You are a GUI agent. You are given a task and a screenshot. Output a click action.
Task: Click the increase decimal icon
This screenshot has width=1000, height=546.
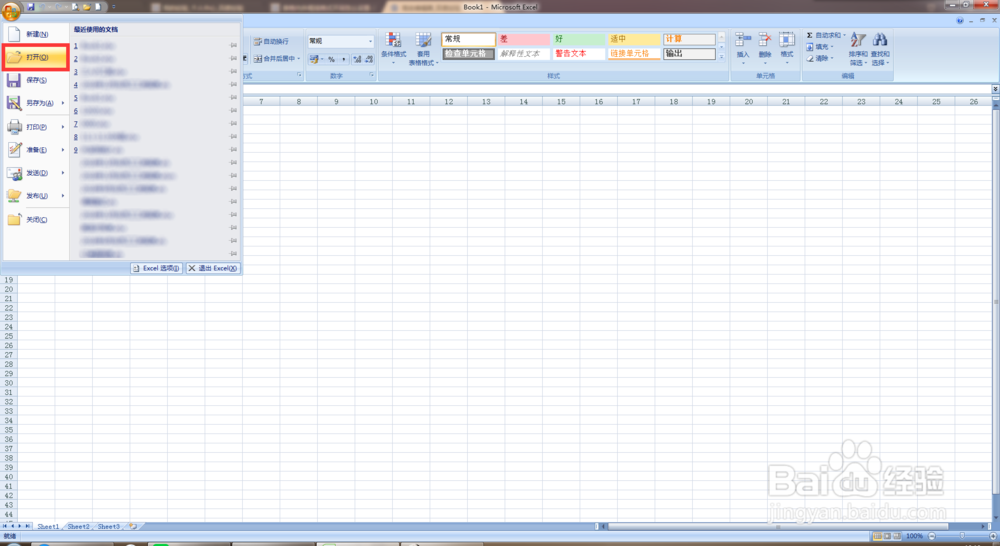[x=357, y=59]
